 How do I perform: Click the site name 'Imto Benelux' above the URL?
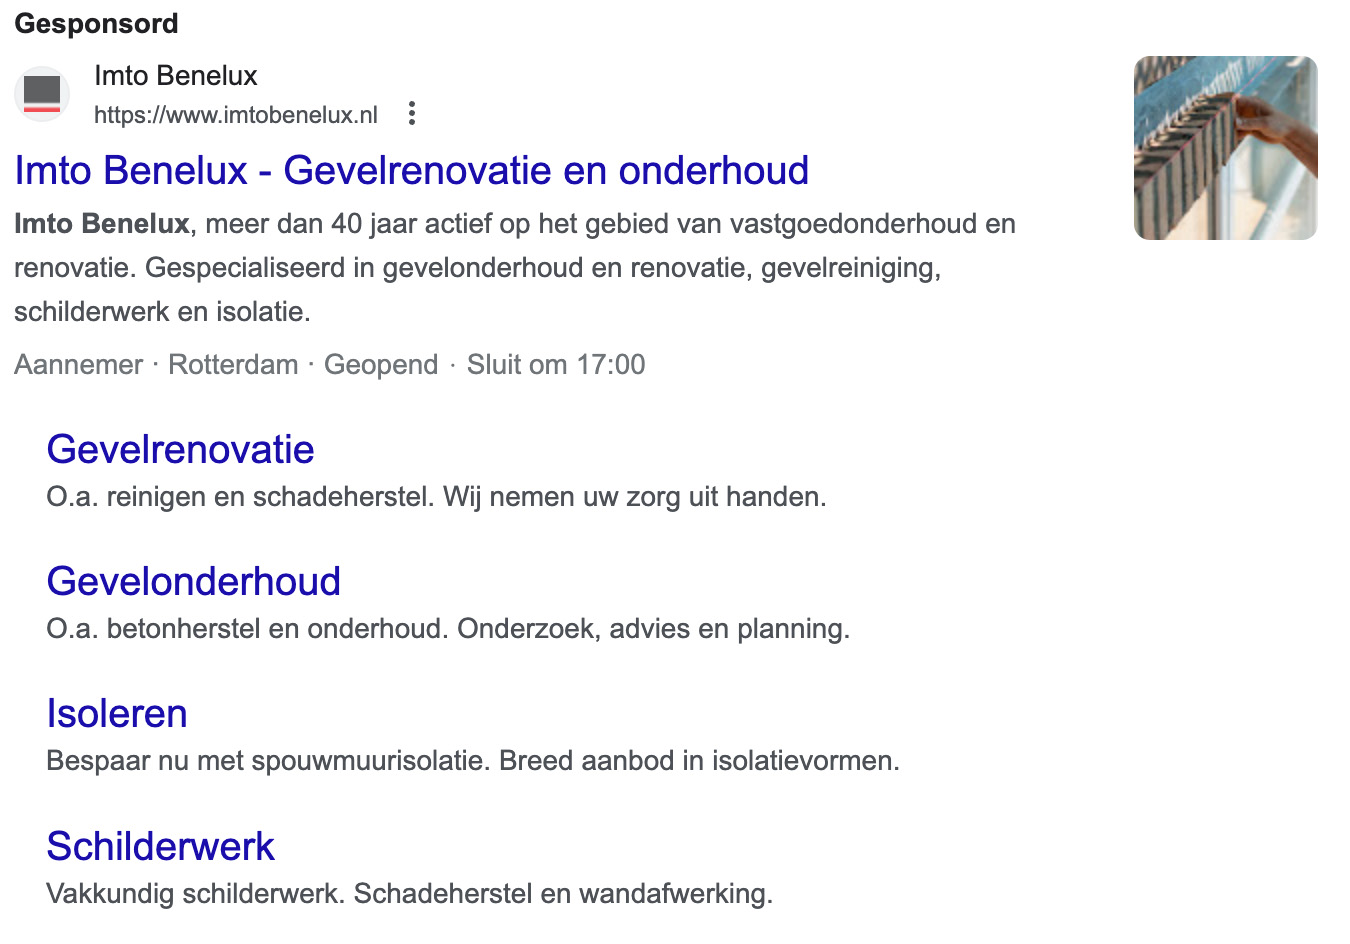pyautogui.click(x=175, y=75)
